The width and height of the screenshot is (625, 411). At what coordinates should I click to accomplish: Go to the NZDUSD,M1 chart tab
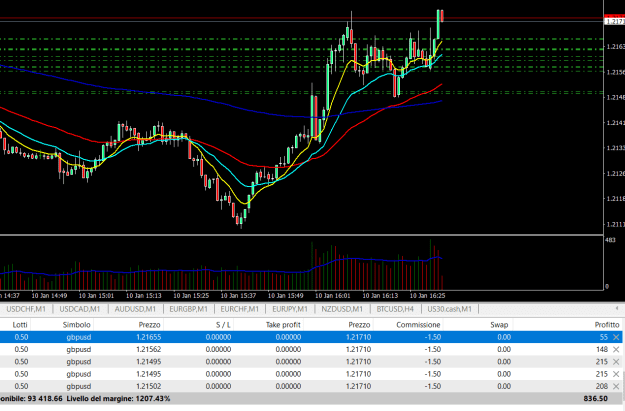click(x=342, y=309)
